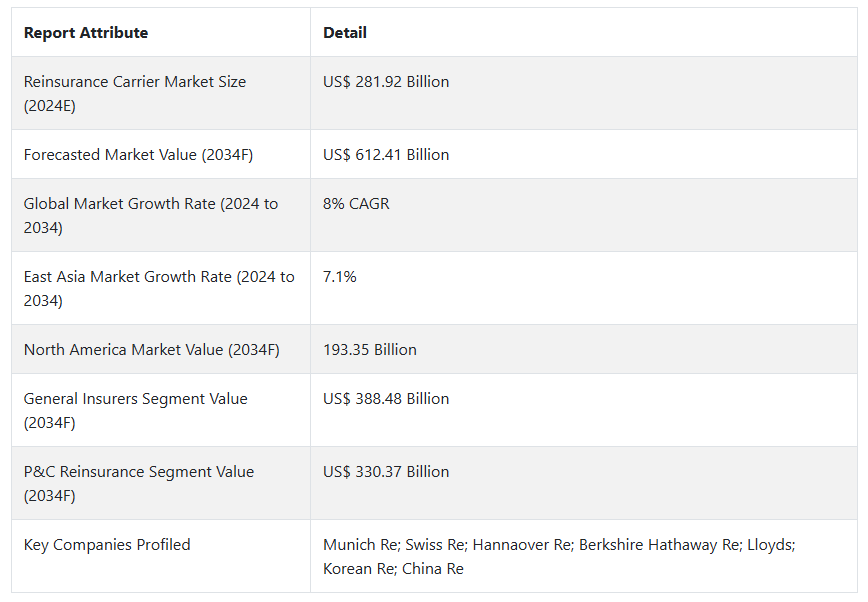This screenshot has height=602, width=868.
Task: Click the US$ 281.92 Billion value
Action: coord(386,82)
